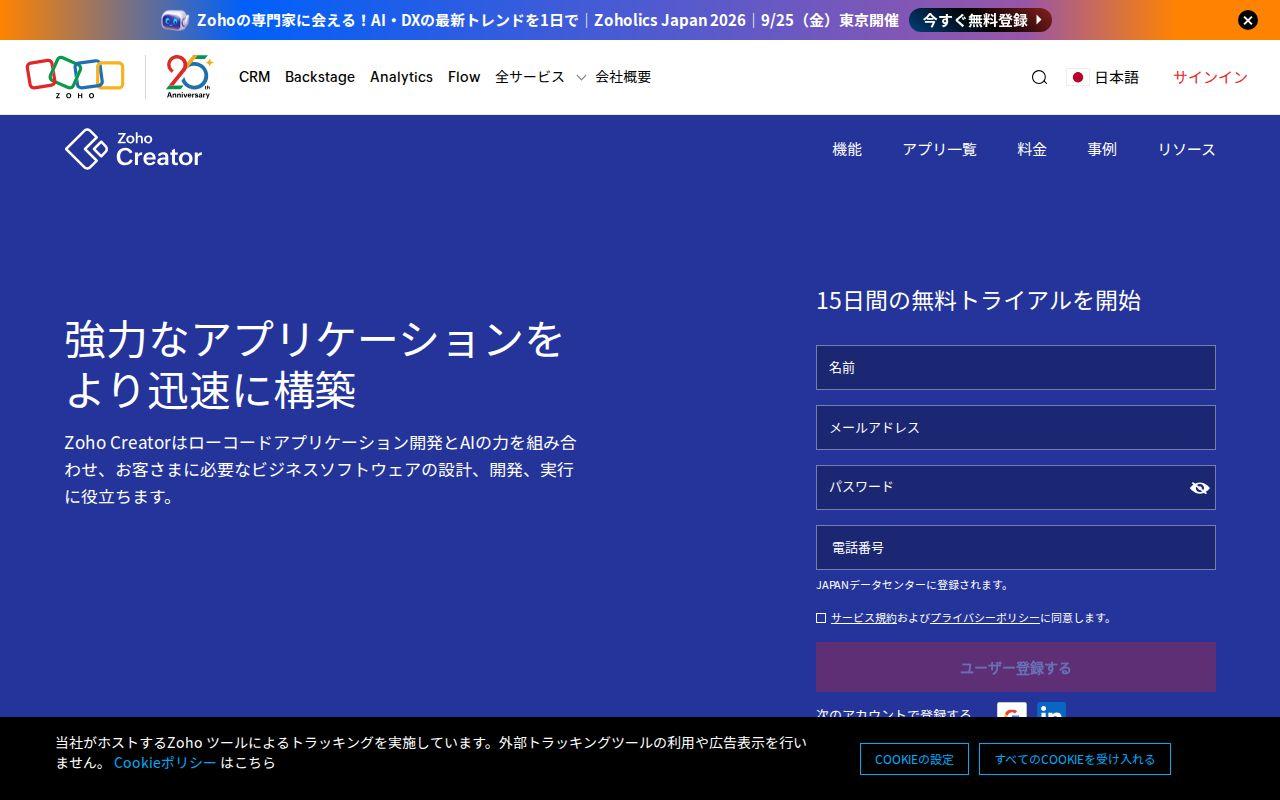Open the search magnifier icon
Image resolution: width=1280 pixels, height=800 pixels.
tap(1039, 77)
